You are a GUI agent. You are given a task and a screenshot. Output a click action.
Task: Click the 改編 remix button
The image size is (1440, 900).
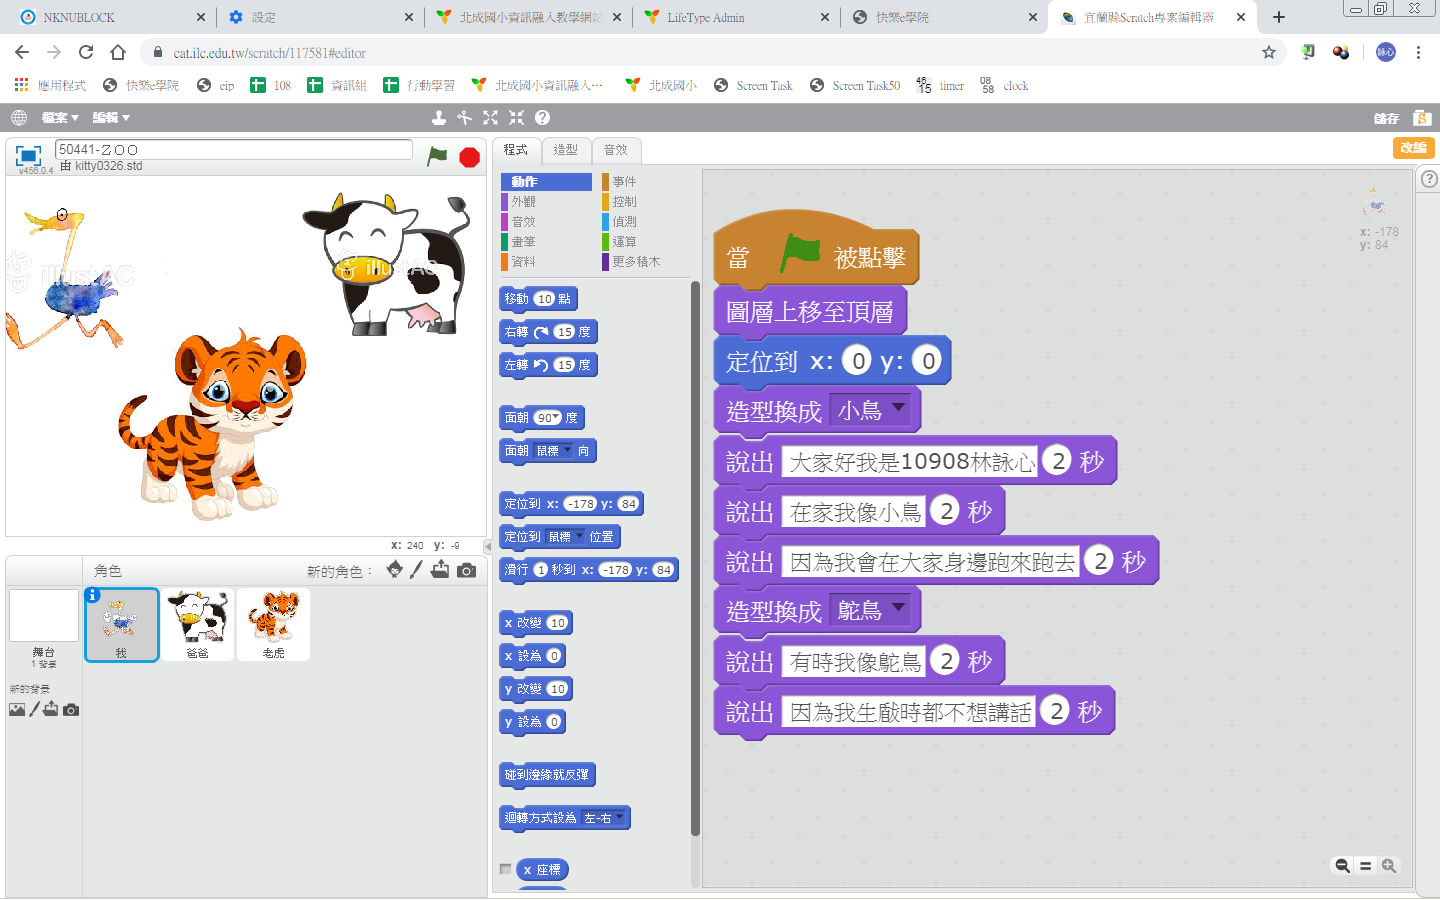(x=1413, y=148)
